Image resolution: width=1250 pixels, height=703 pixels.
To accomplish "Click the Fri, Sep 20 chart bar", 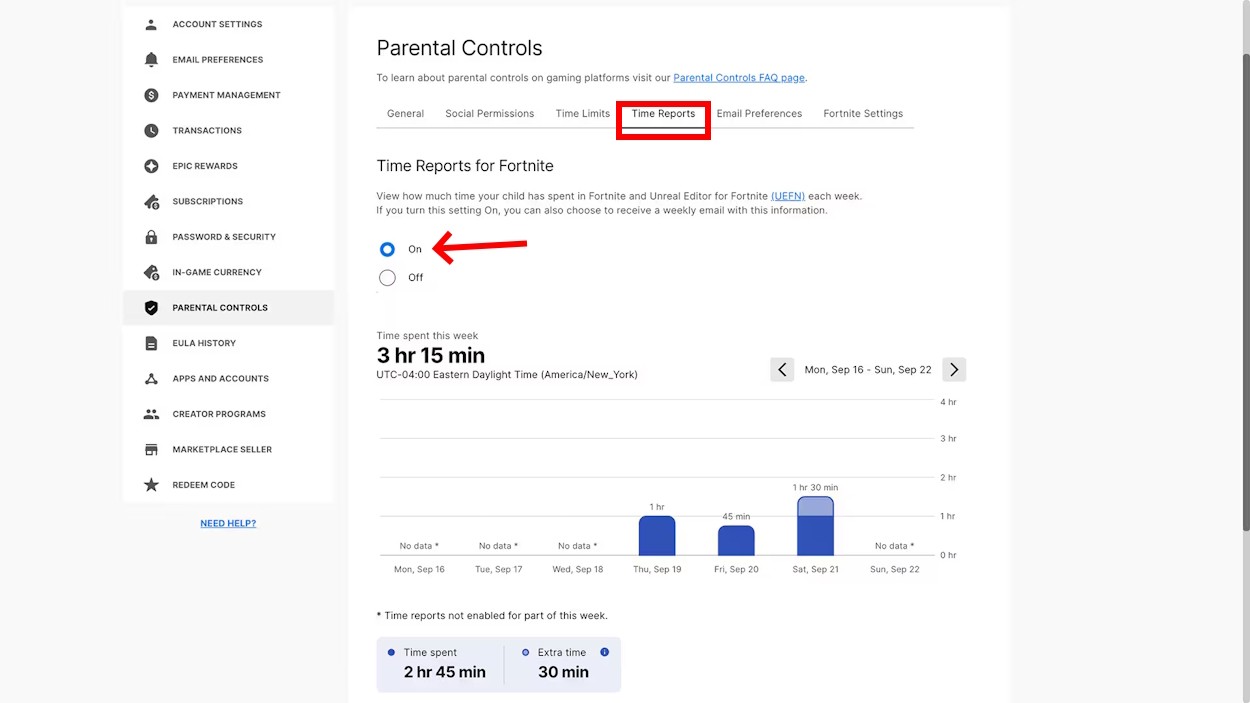I will 736,541.
